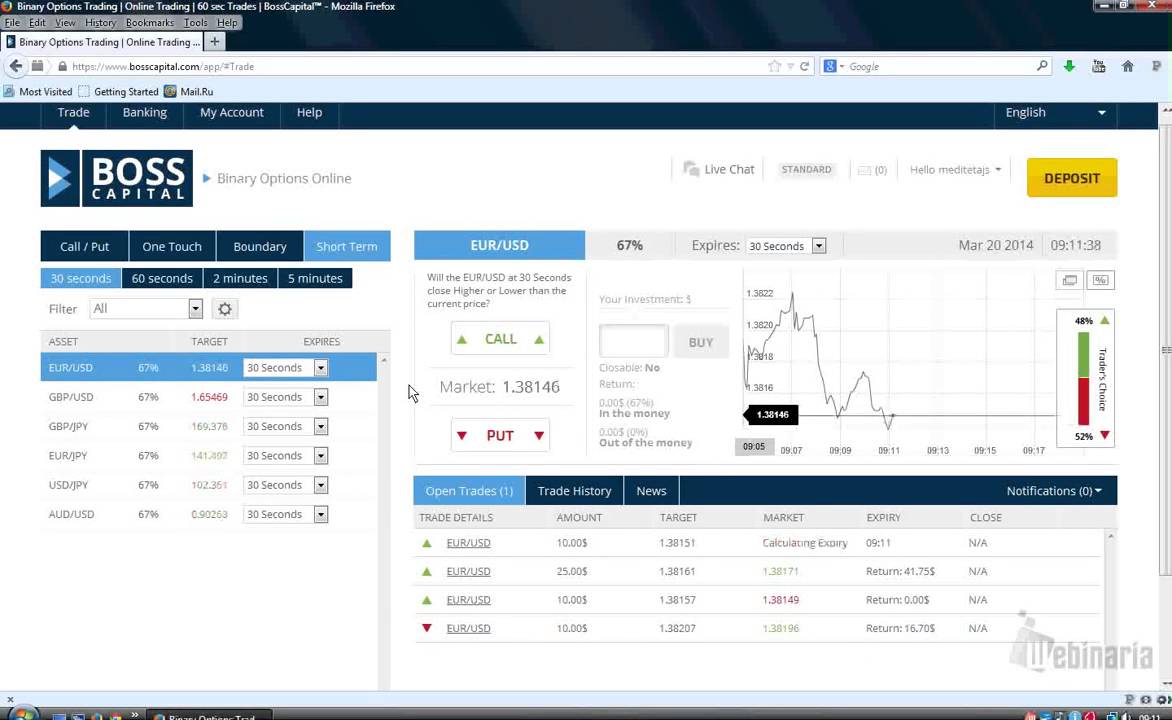Image resolution: width=1172 pixels, height=720 pixels.
Task: Open the Firefox History menu
Action: (x=100, y=22)
